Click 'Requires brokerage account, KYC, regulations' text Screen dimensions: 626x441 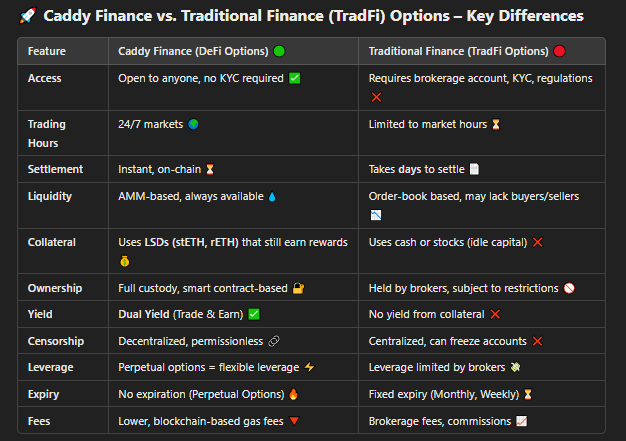tap(481, 78)
